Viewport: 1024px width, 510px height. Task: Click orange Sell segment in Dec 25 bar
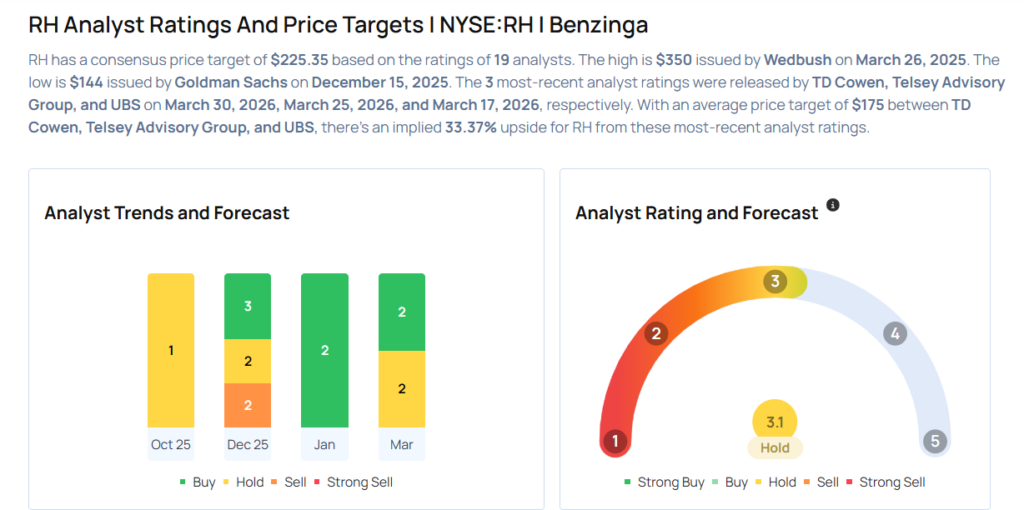point(247,405)
